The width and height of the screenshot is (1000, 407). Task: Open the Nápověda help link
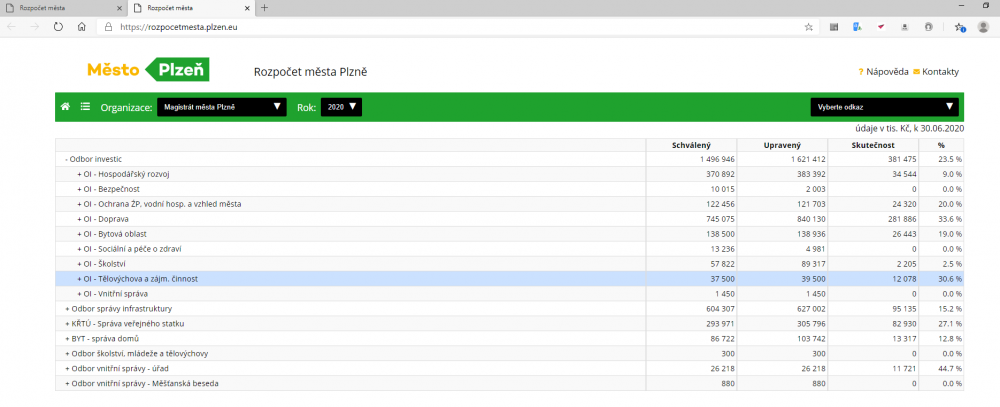[886, 72]
